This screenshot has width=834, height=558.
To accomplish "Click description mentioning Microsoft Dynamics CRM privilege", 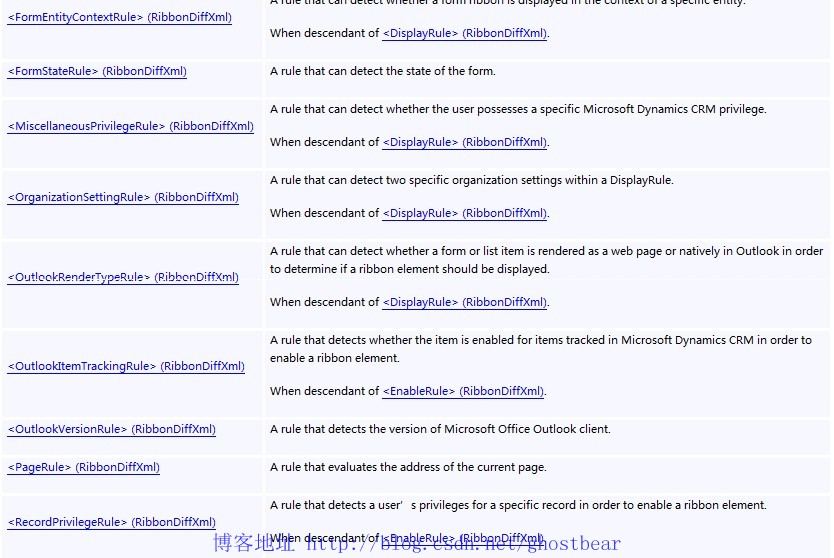I will (x=518, y=109).
